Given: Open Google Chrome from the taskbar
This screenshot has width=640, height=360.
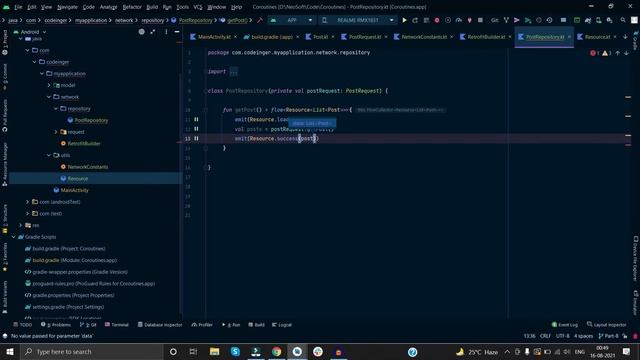Looking at the screenshot, I should click(276, 351).
